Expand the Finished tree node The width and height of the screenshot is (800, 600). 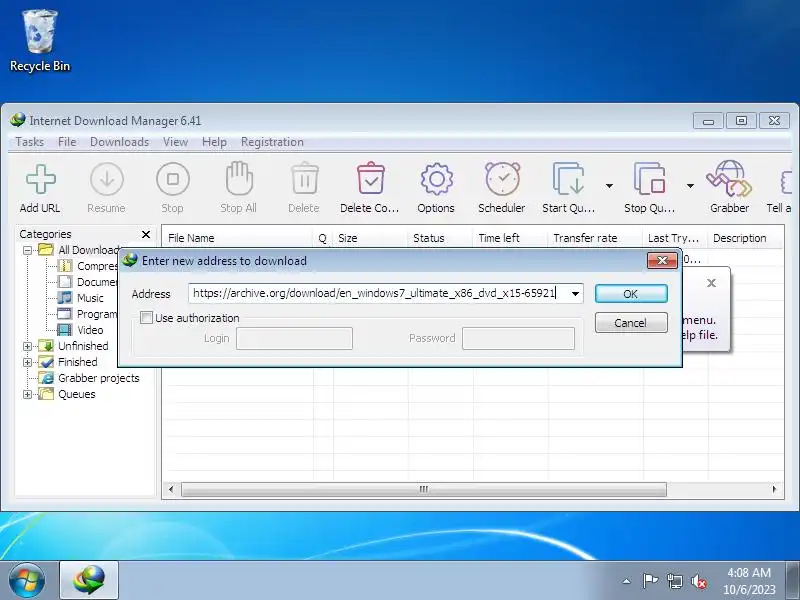28,362
